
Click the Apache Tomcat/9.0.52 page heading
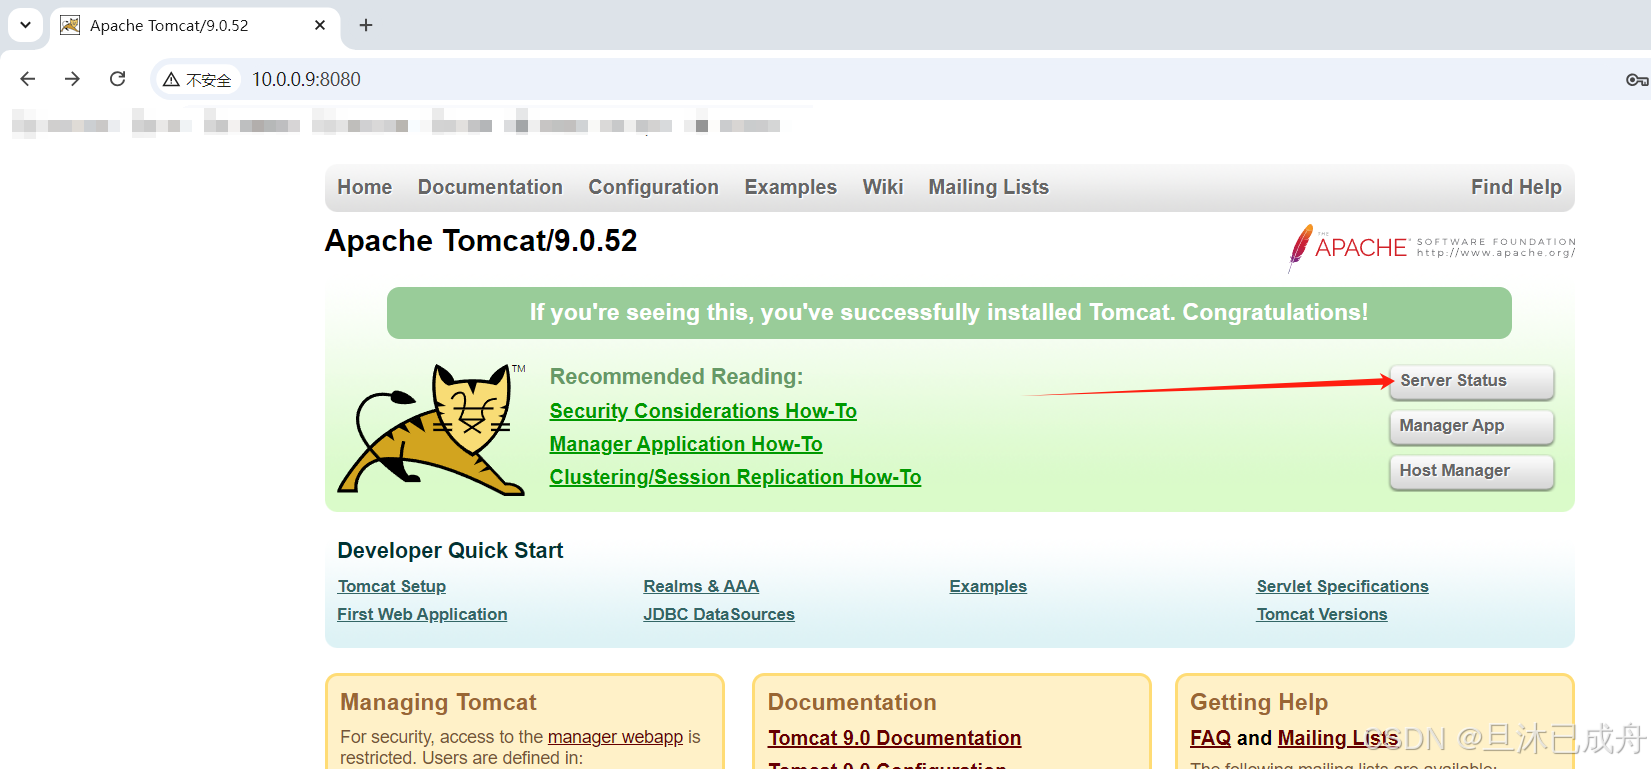(481, 241)
